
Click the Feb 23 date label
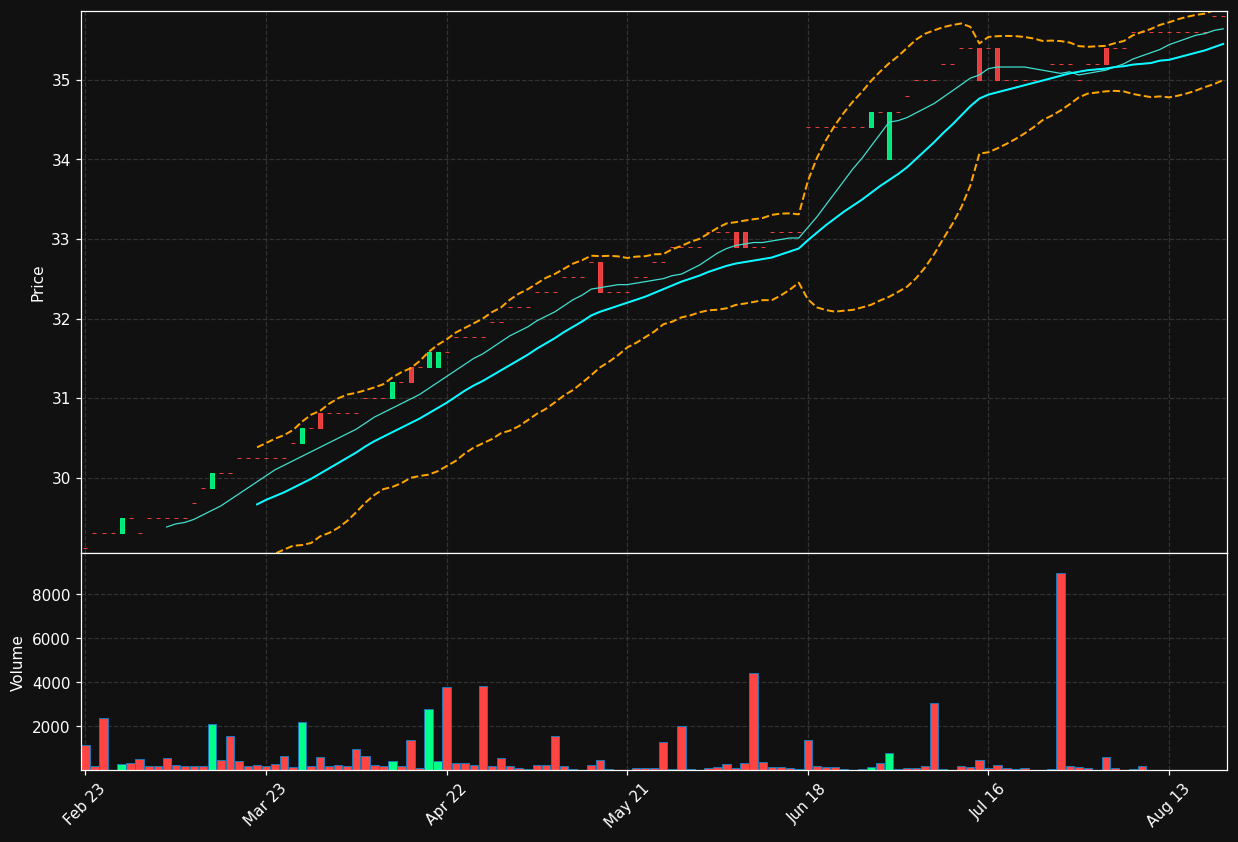pos(84,804)
